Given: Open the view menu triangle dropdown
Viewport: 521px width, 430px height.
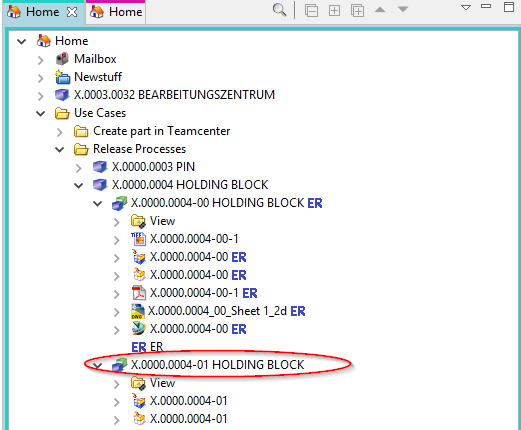Looking at the screenshot, I should click(x=466, y=7).
